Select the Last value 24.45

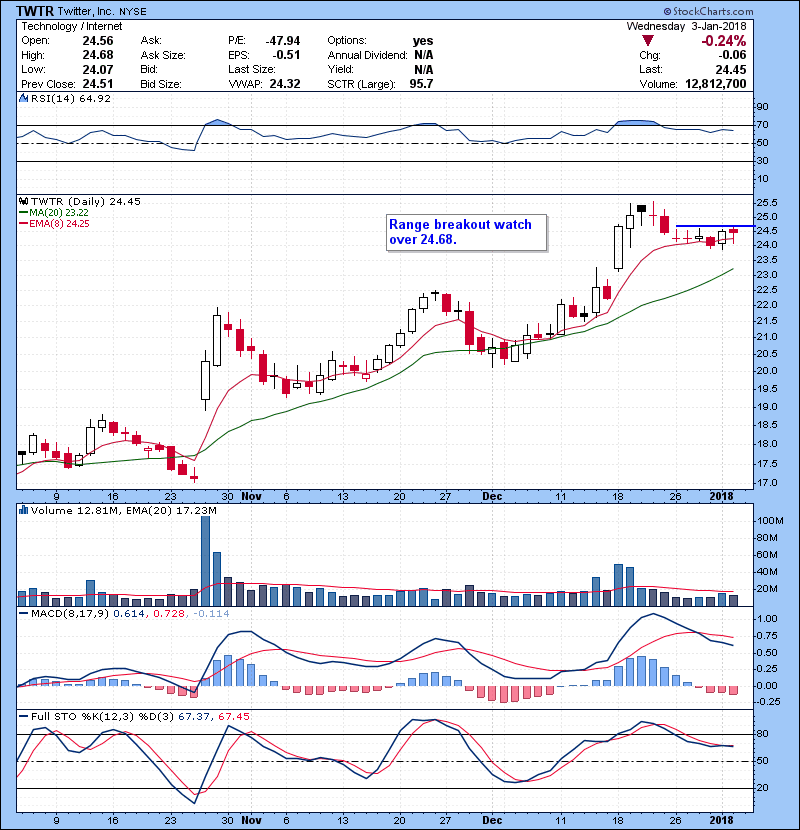[x=731, y=69]
